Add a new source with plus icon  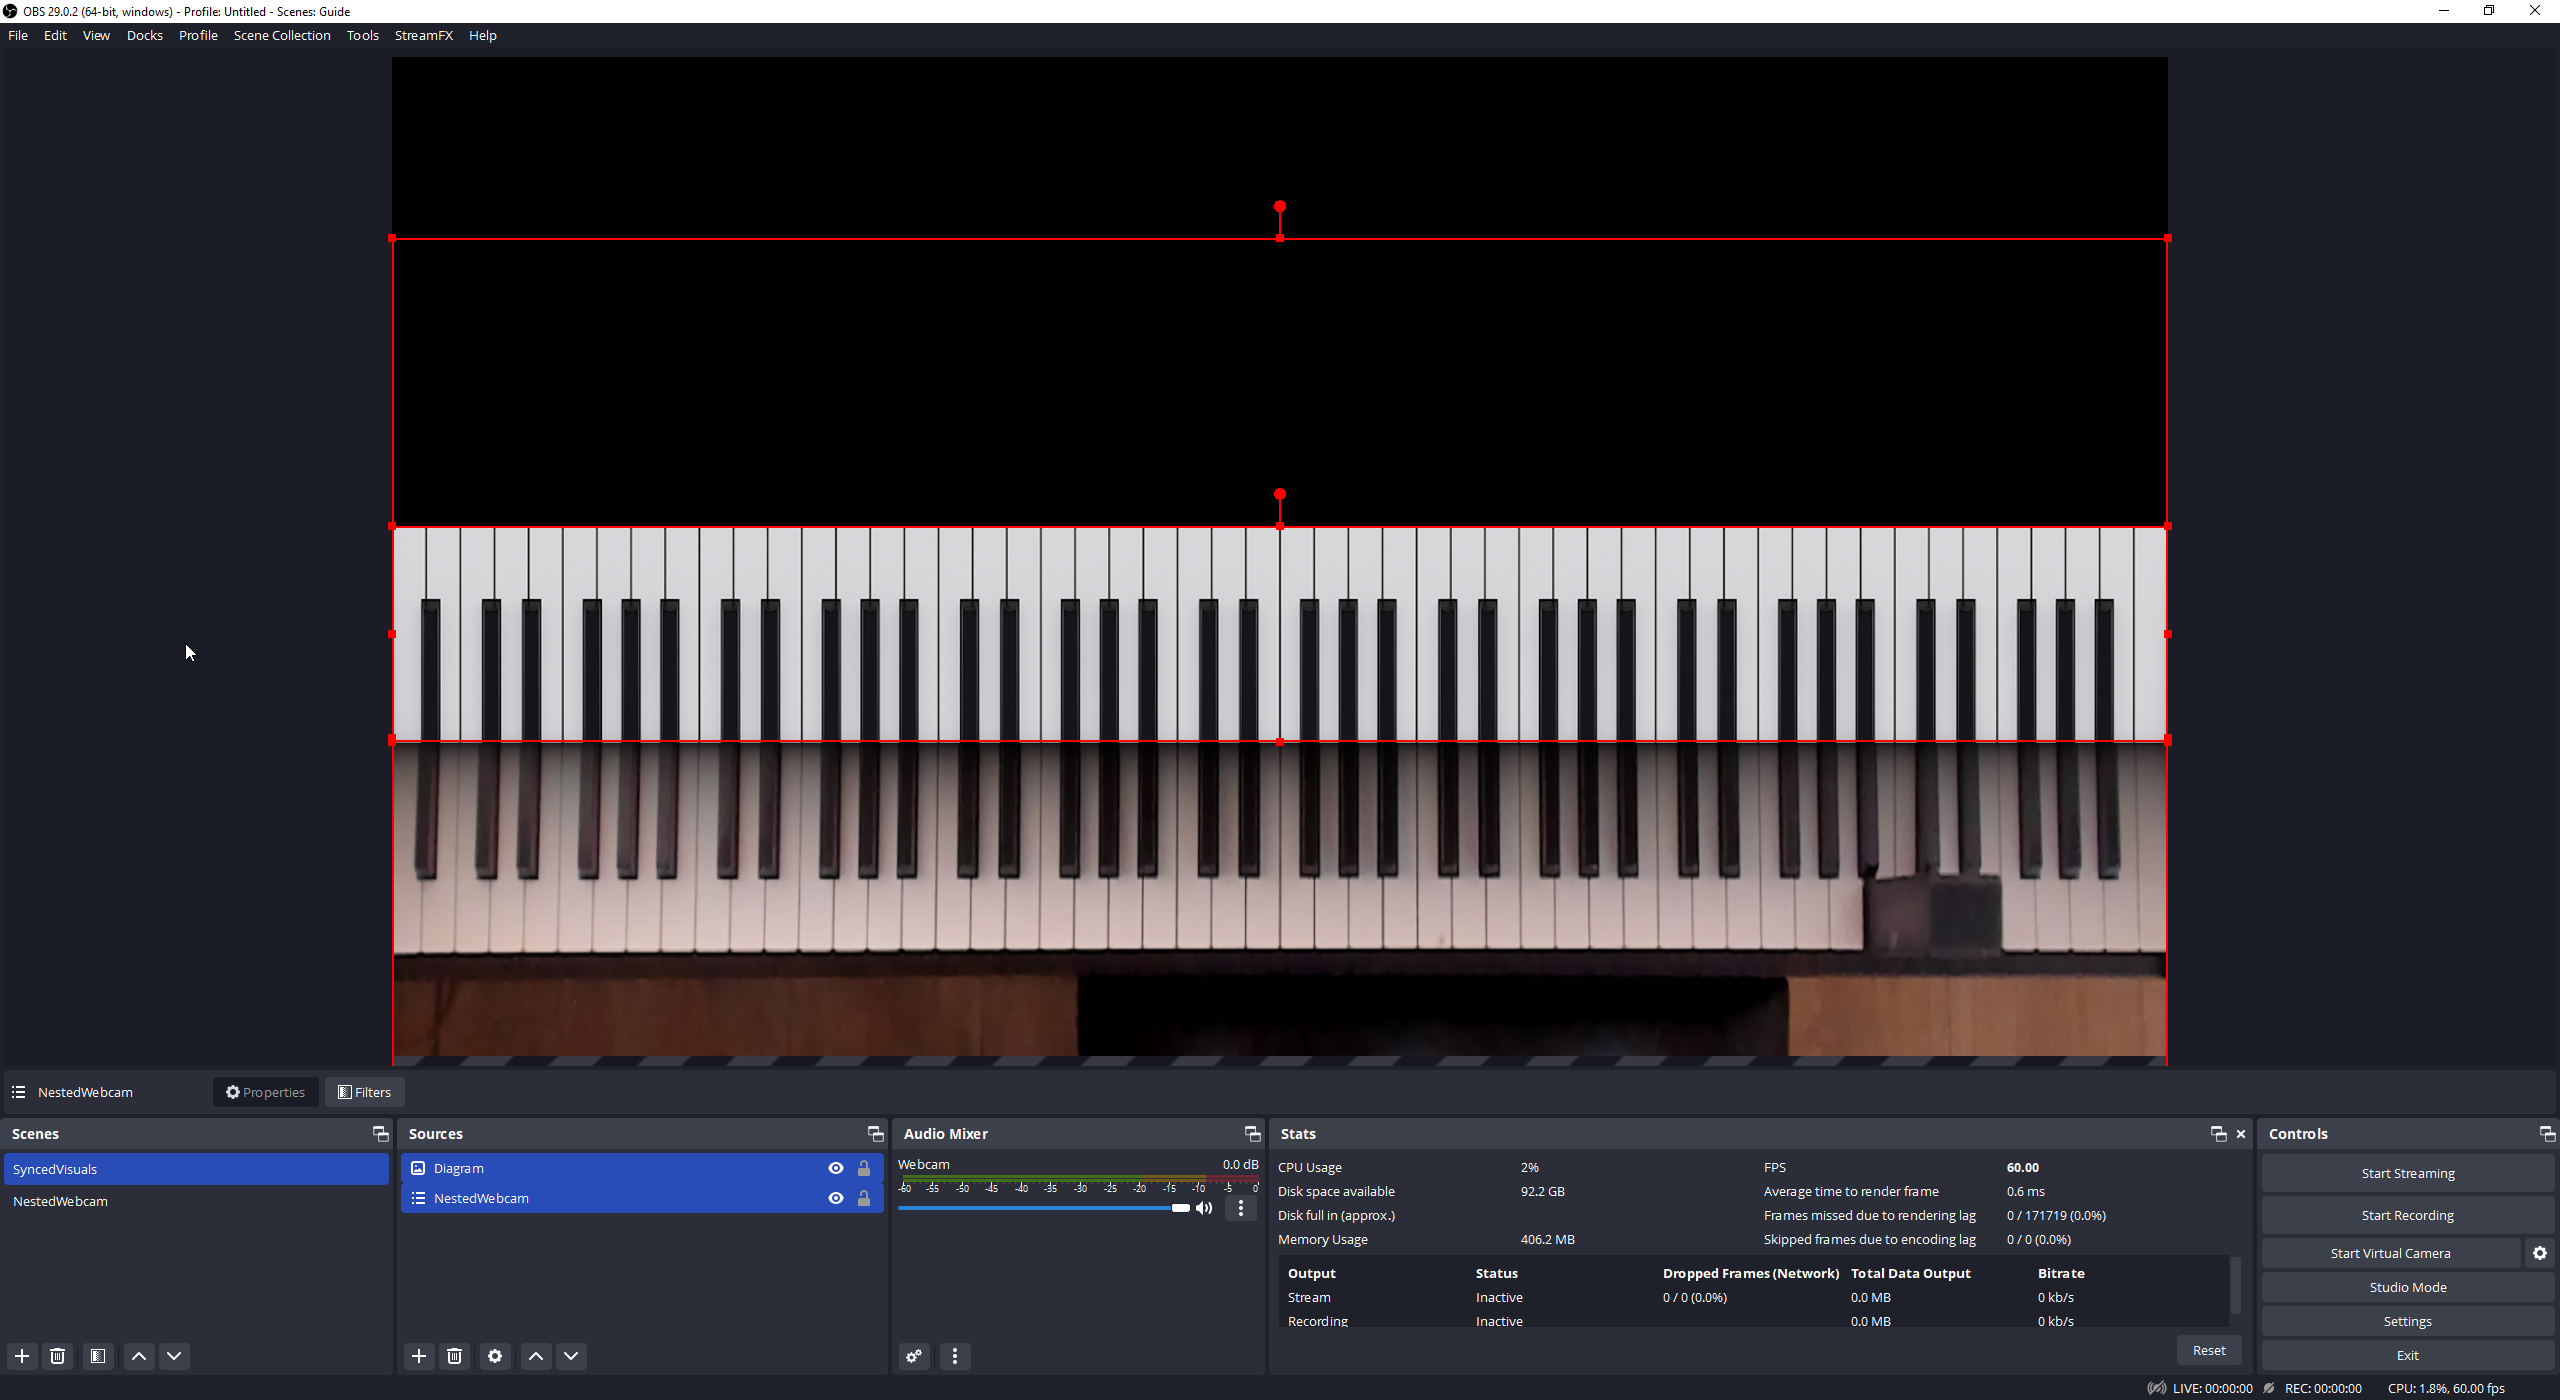(x=419, y=1356)
